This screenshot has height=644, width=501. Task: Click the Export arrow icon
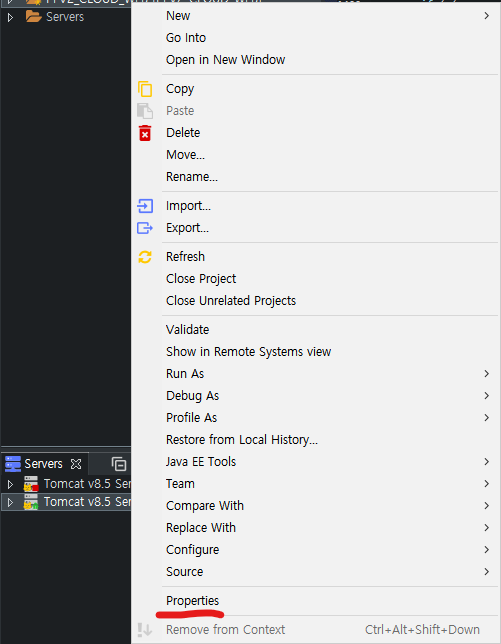point(145,228)
